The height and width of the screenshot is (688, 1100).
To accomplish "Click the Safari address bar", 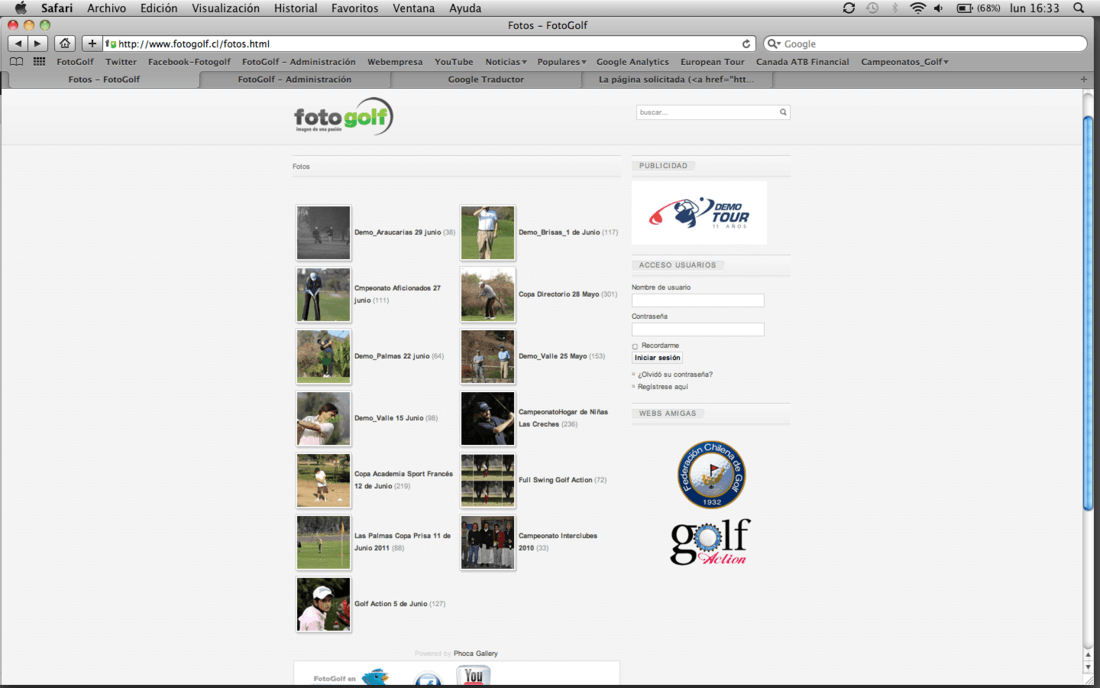I will 429,43.
